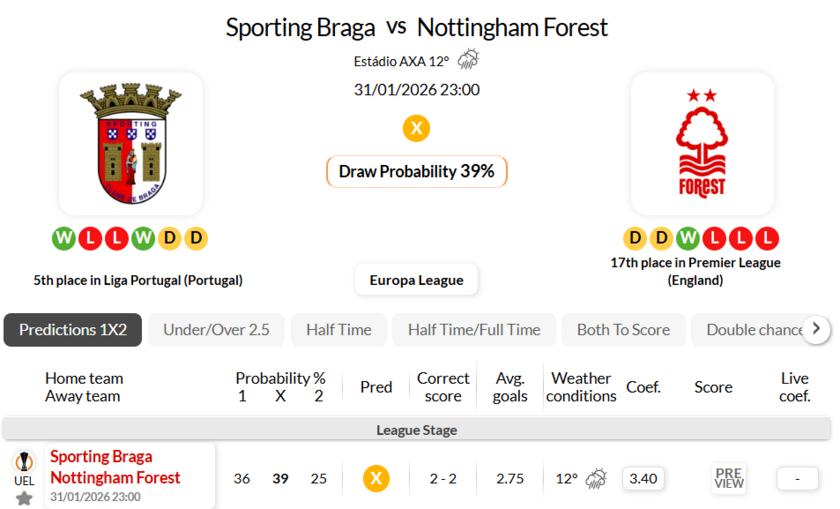Viewport: 840px width, 509px height.
Task: Click the 3.40 coefficient button
Action: pyautogui.click(x=642, y=478)
